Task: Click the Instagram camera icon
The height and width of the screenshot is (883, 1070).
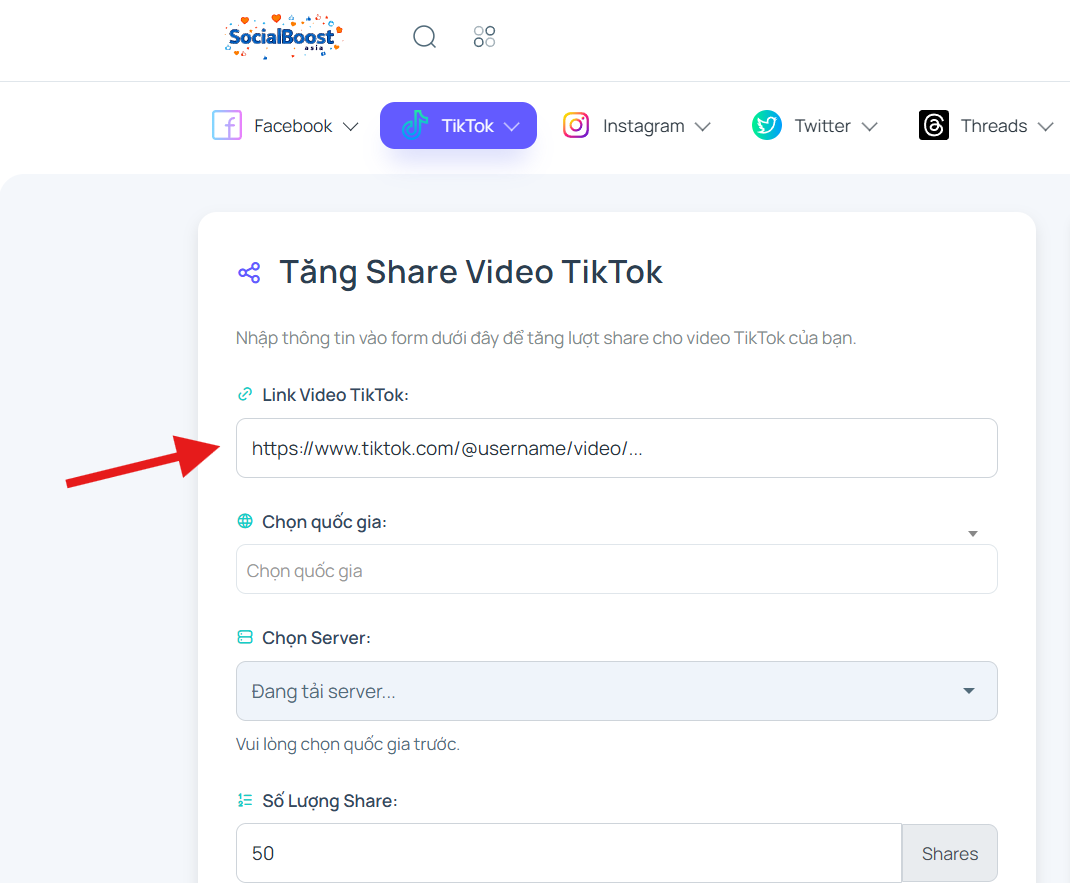Action: pos(576,126)
